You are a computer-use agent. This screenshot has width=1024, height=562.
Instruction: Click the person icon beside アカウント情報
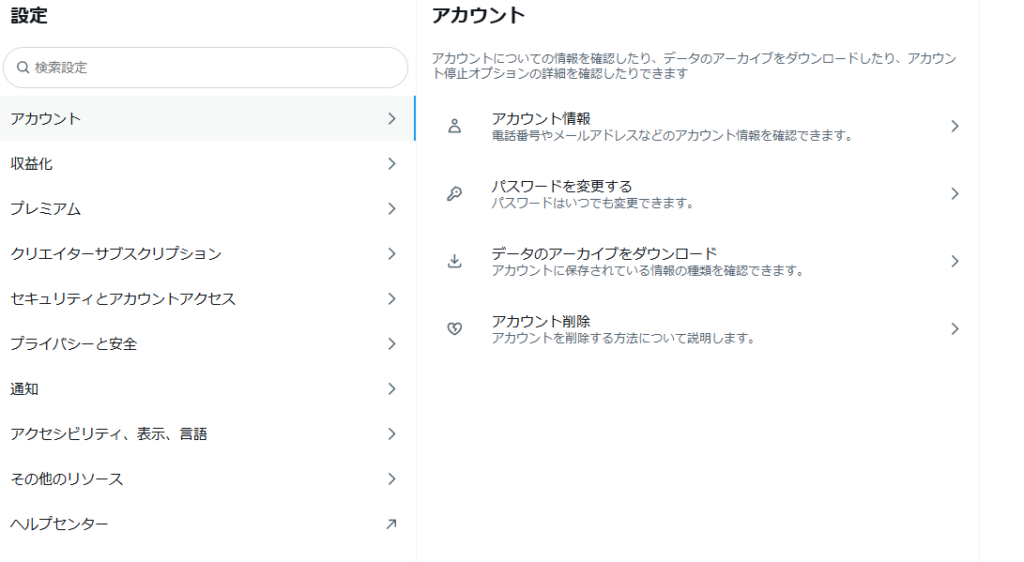454,126
